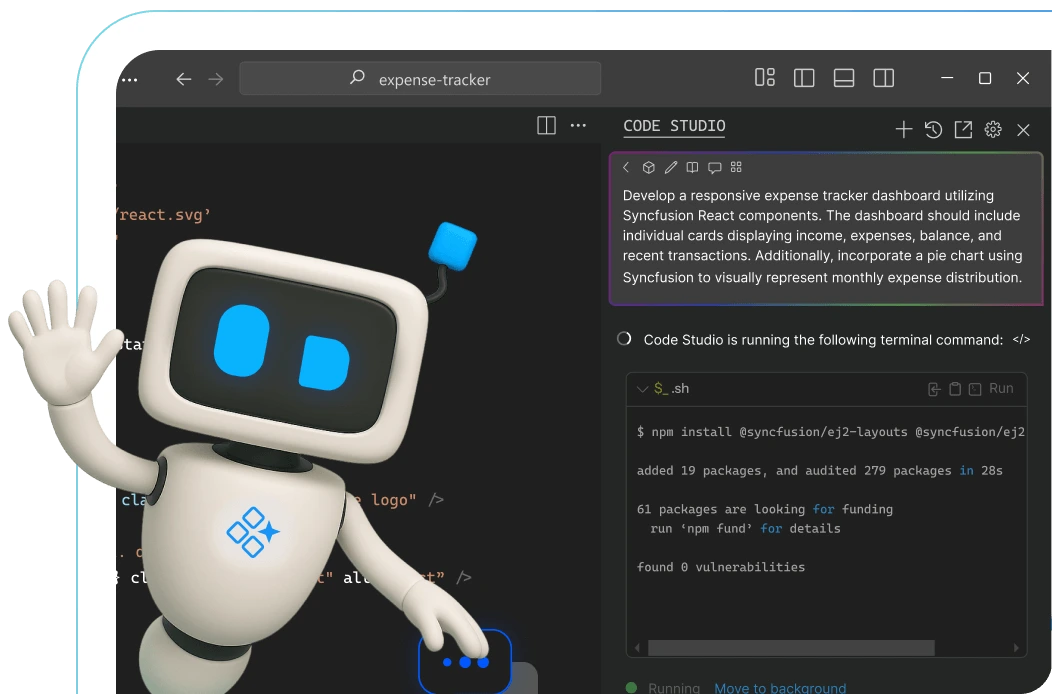Open chat history clock icon
Viewport: 1052px width, 694px height.
(x=933, y=130)
